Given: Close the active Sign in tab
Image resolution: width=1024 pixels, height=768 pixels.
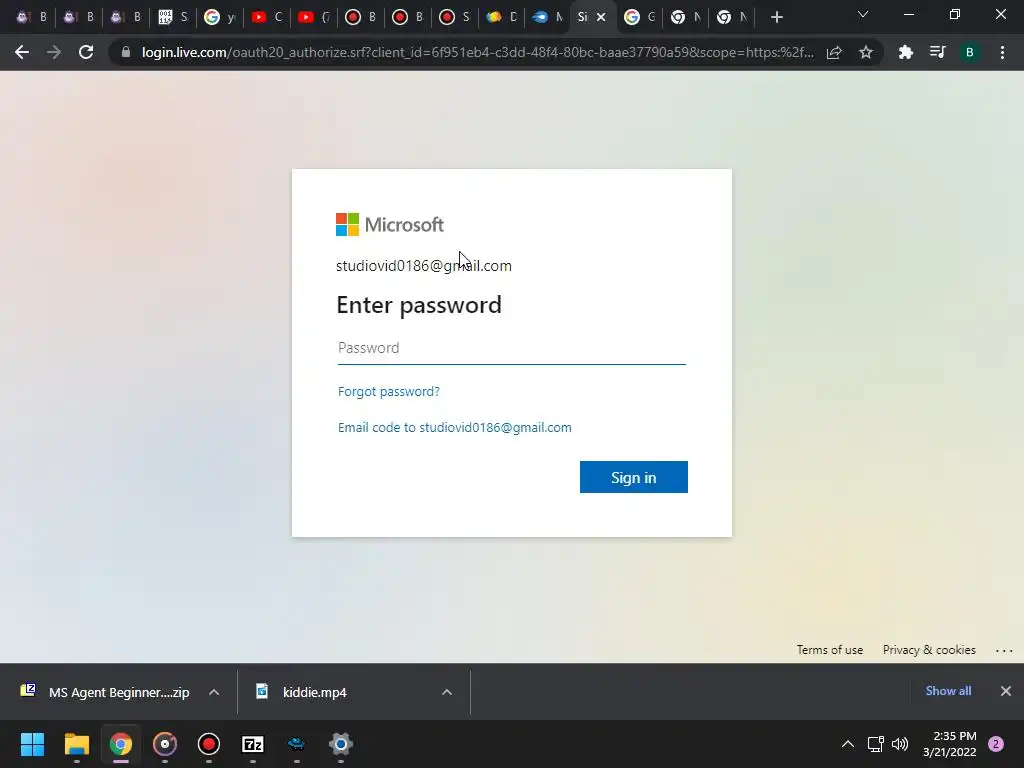Looking at the screenshot, I should (x=601, y=17).
